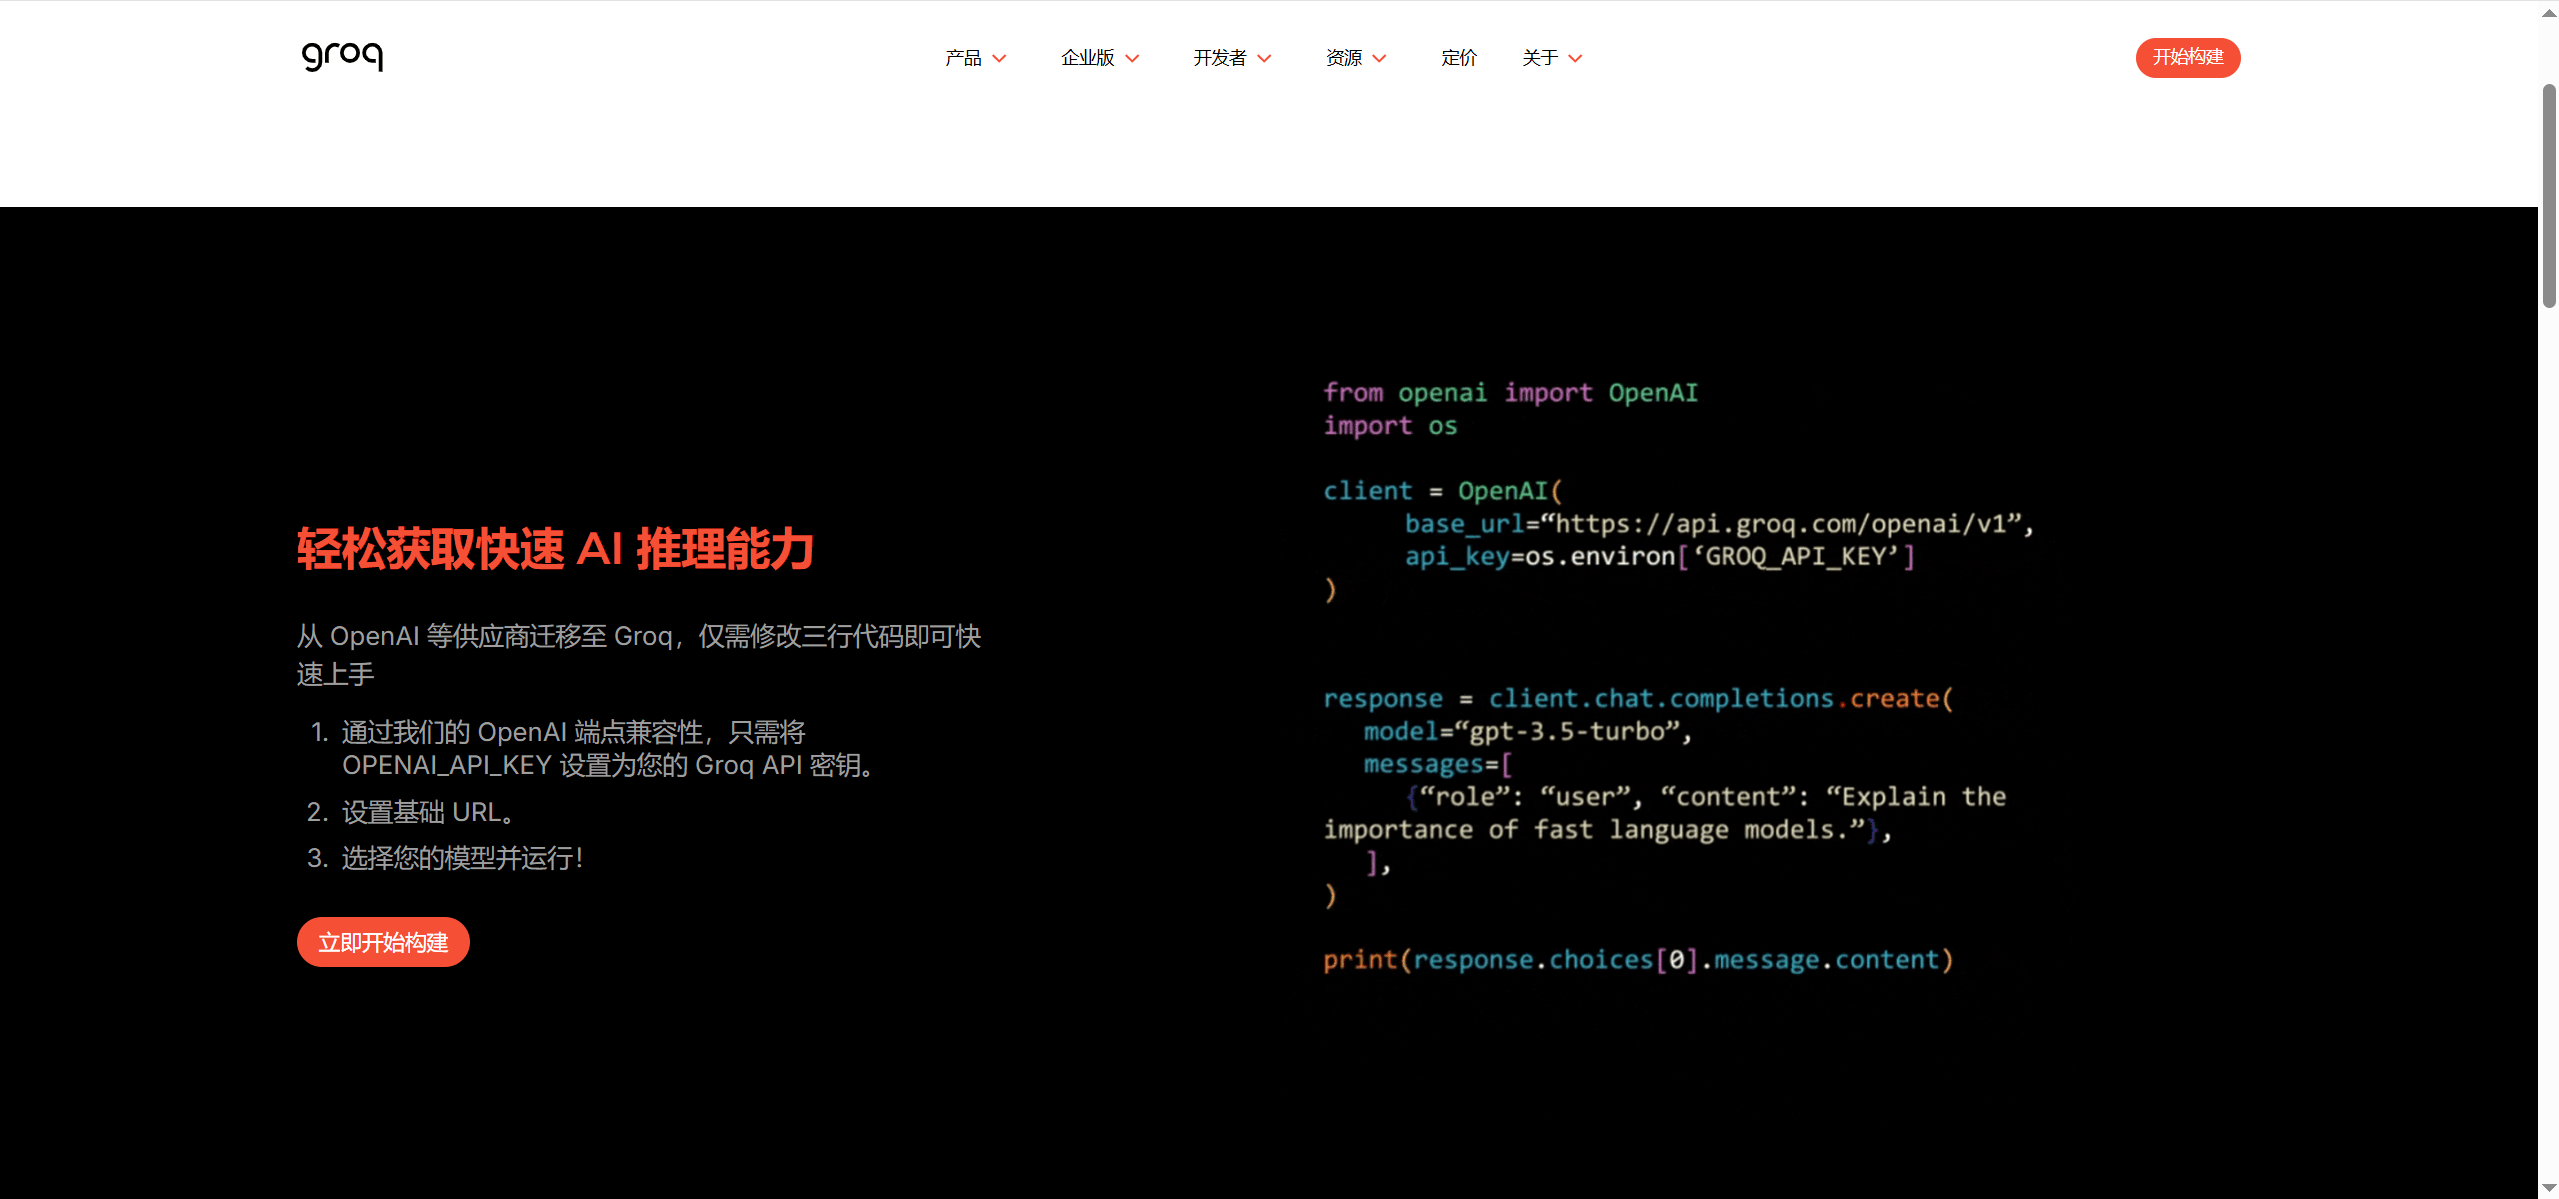Open the 开发者 menu
The width and height of the screenshot is (2559, 1199).
point(1219,58)
